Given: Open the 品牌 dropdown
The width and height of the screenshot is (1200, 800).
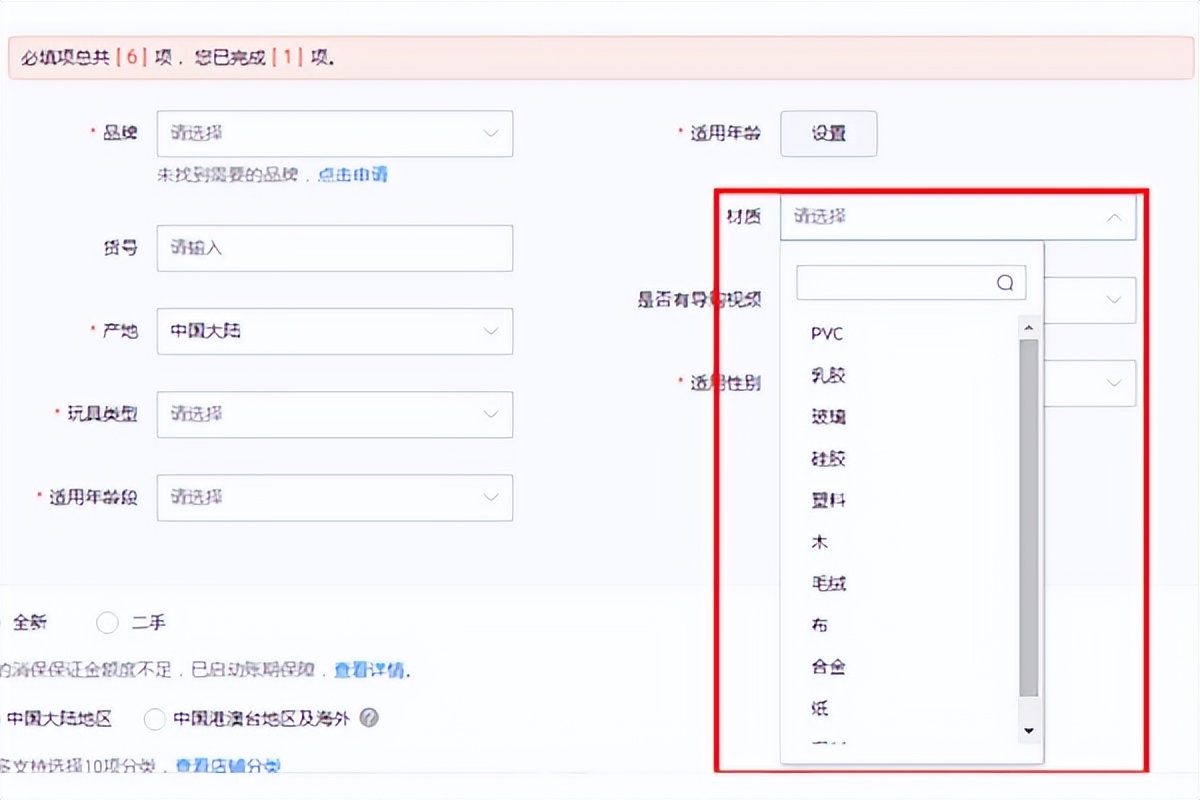Looking at the screenshot, I should [x=335, y=133].
